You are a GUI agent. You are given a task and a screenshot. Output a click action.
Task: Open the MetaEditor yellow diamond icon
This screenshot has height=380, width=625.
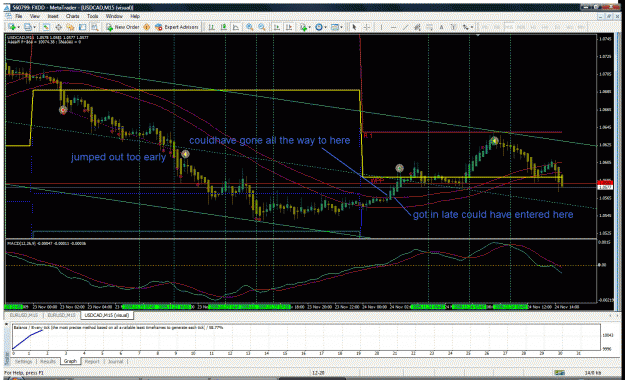tap(146, 27)
